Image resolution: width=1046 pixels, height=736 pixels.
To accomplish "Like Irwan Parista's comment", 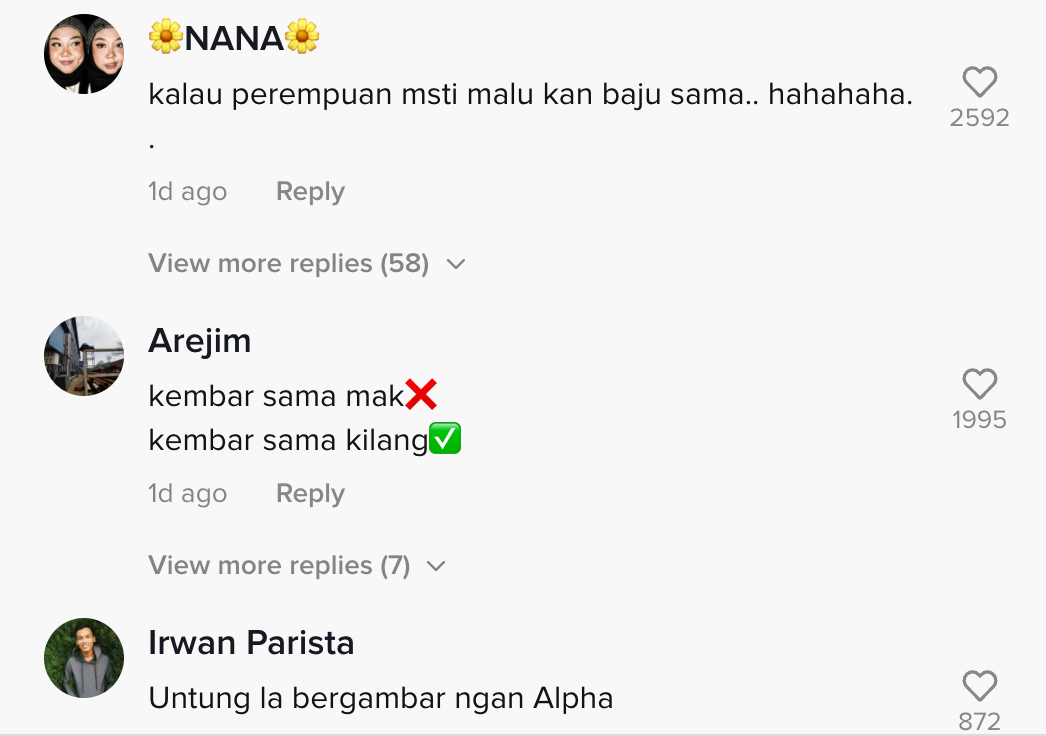I will click(x=979, y=686).
